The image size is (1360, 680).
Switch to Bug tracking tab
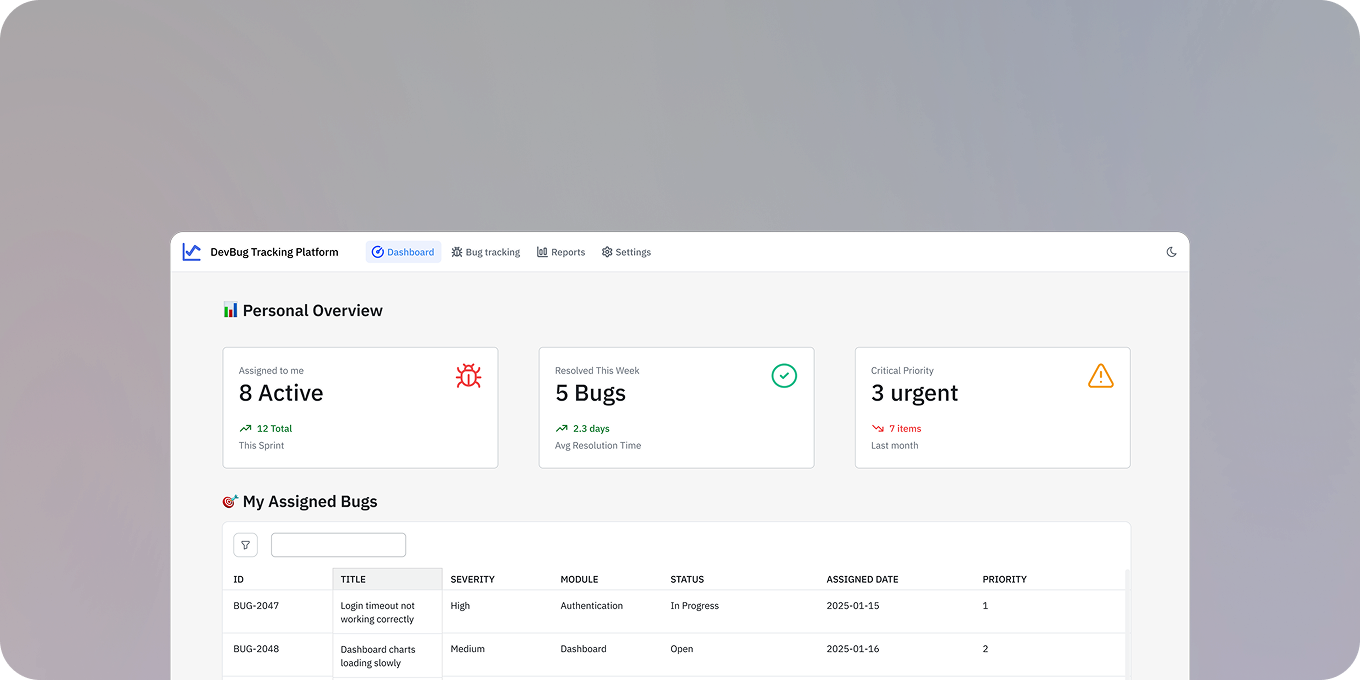[x=486, y=252]
